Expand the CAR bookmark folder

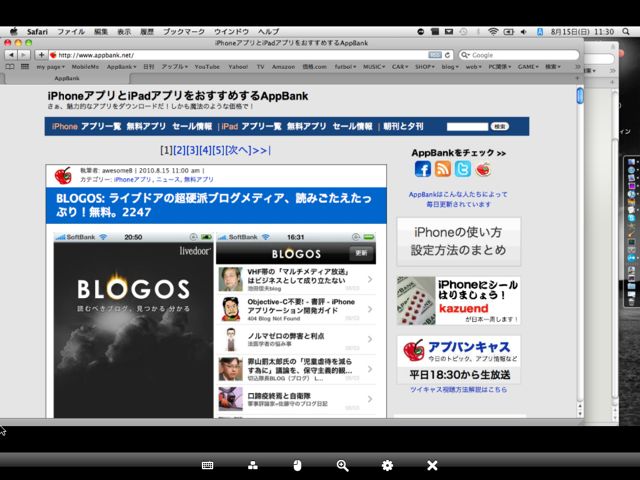pyautogui.click(x=400, y=67)
